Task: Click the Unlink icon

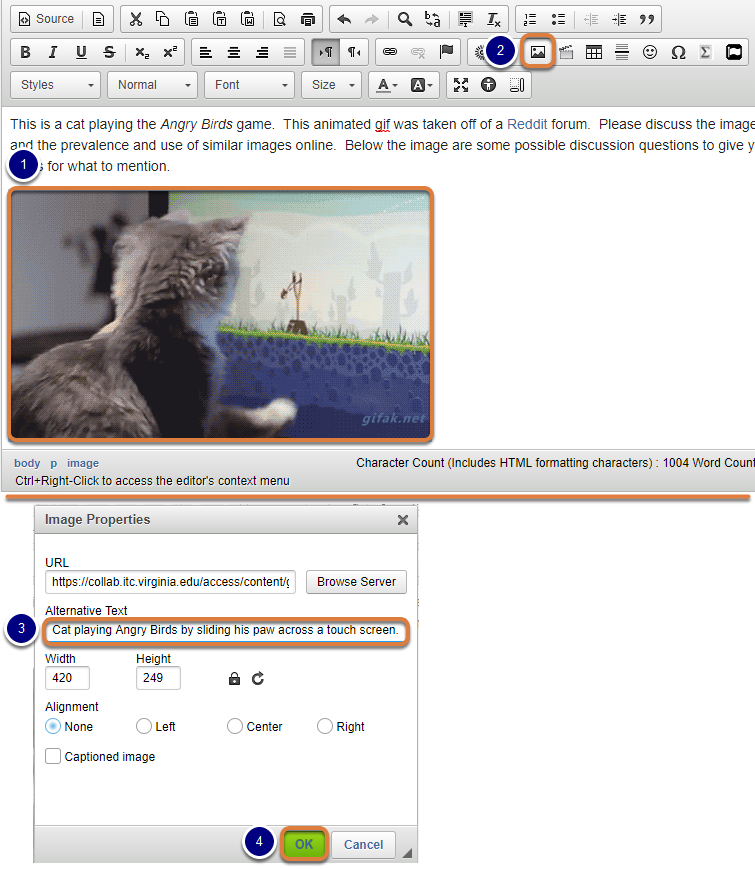Action: (x=417, y=52)
